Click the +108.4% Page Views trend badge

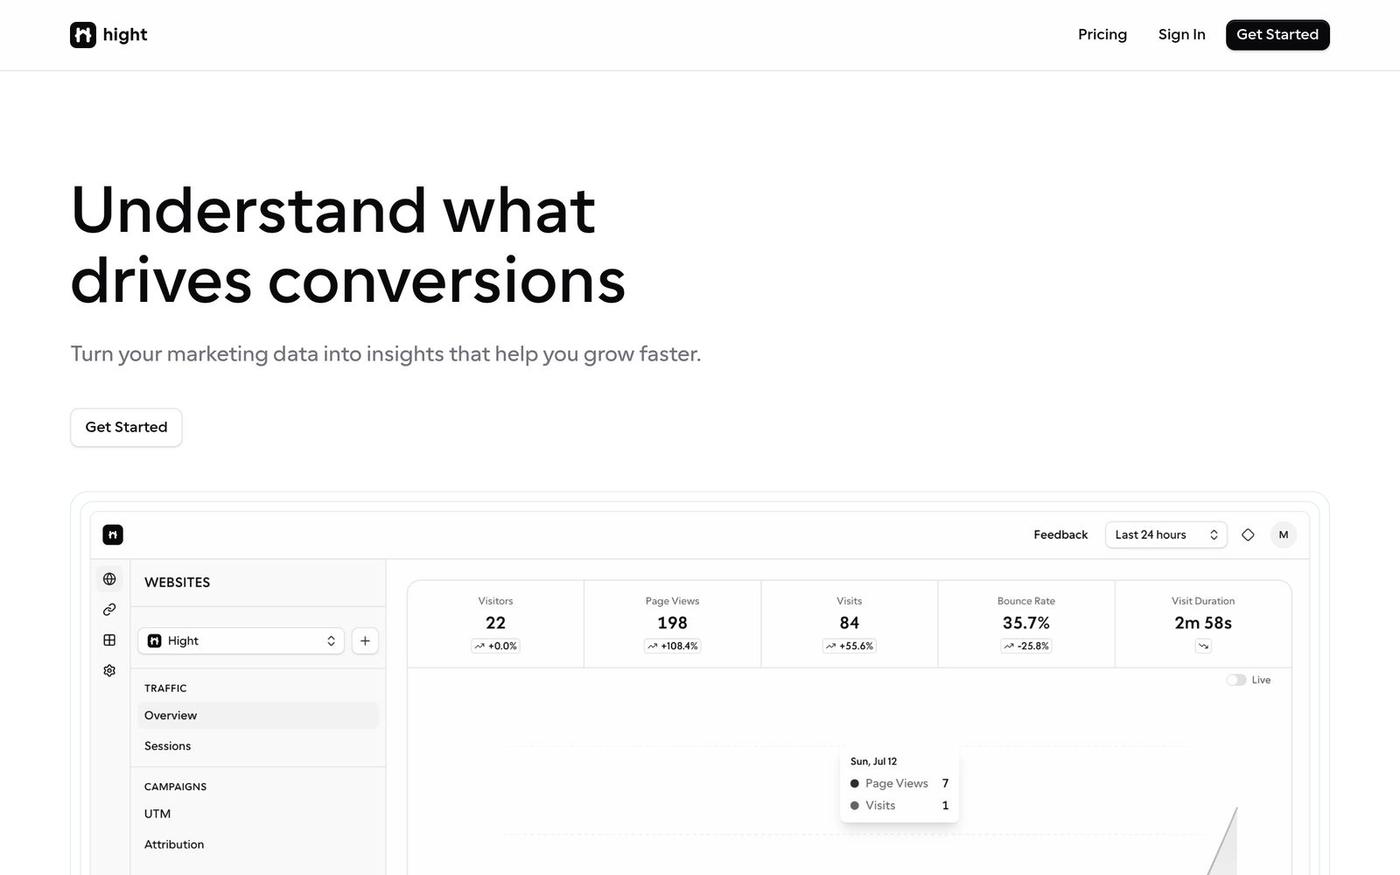coord(672,646)
